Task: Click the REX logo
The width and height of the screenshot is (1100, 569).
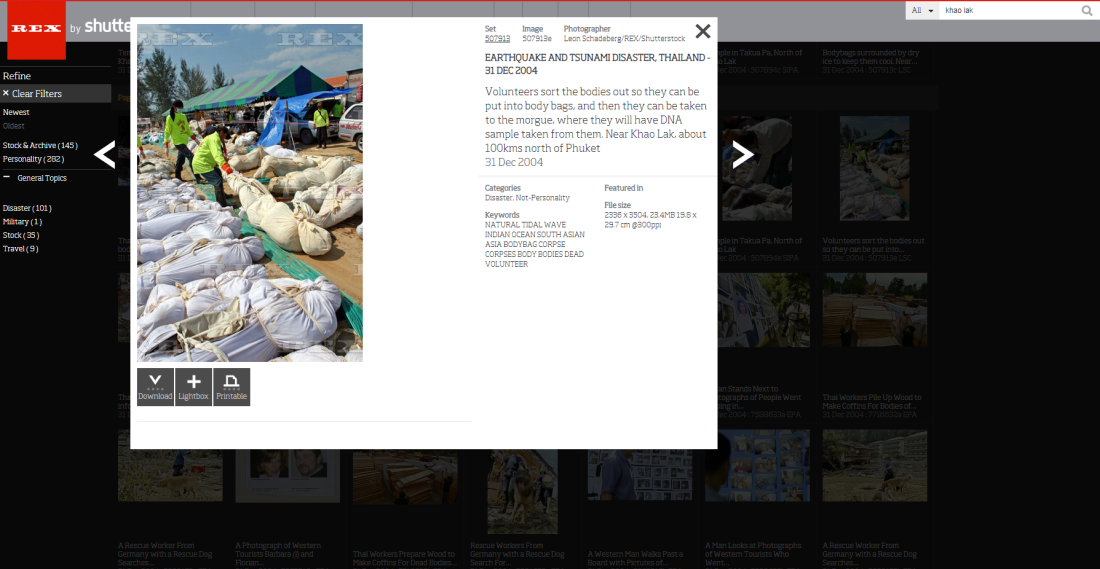Action: (x=36, y=29)
